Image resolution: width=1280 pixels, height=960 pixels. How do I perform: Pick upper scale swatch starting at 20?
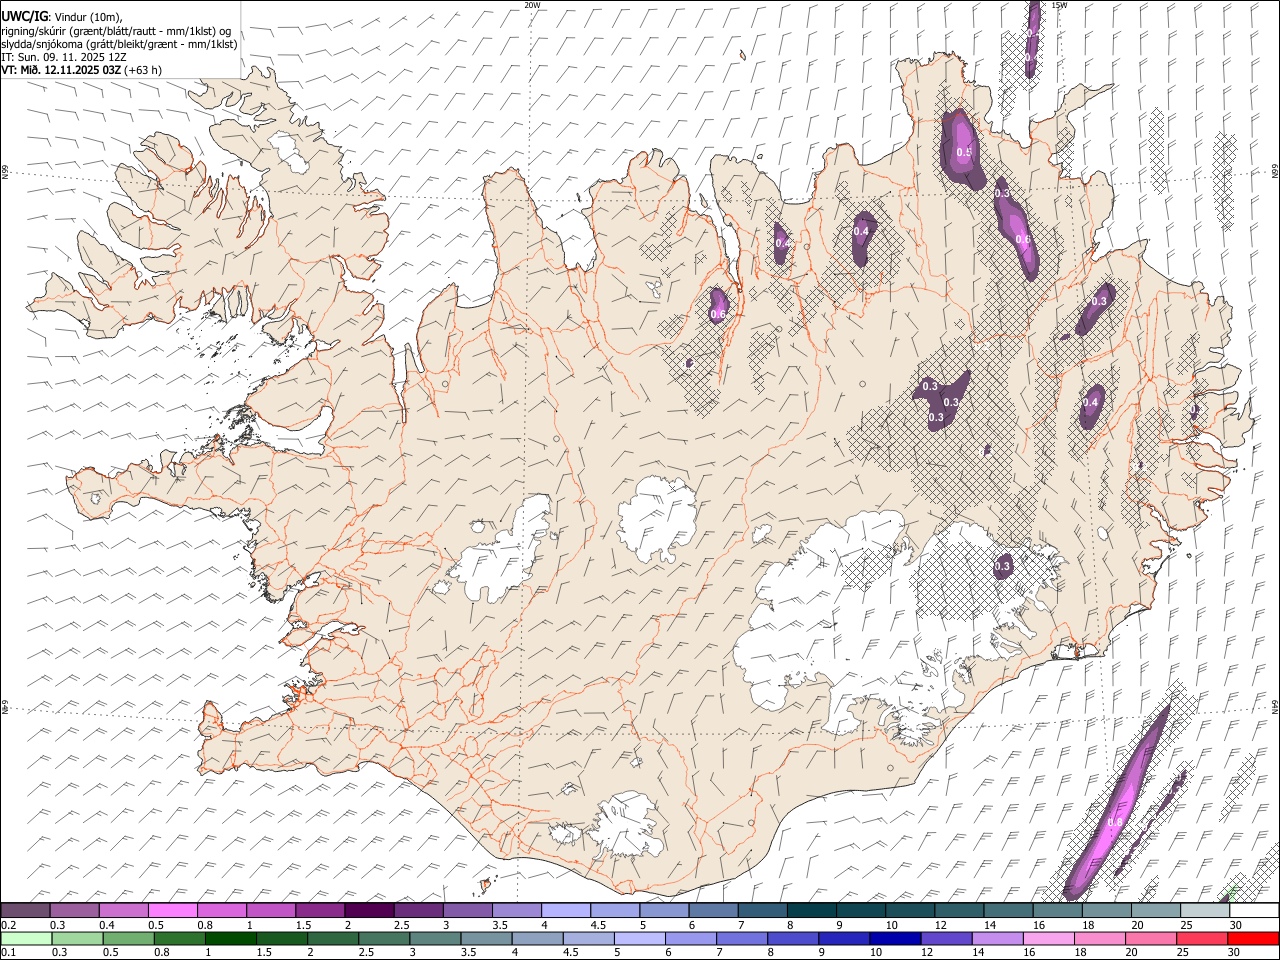[1155, 911]
